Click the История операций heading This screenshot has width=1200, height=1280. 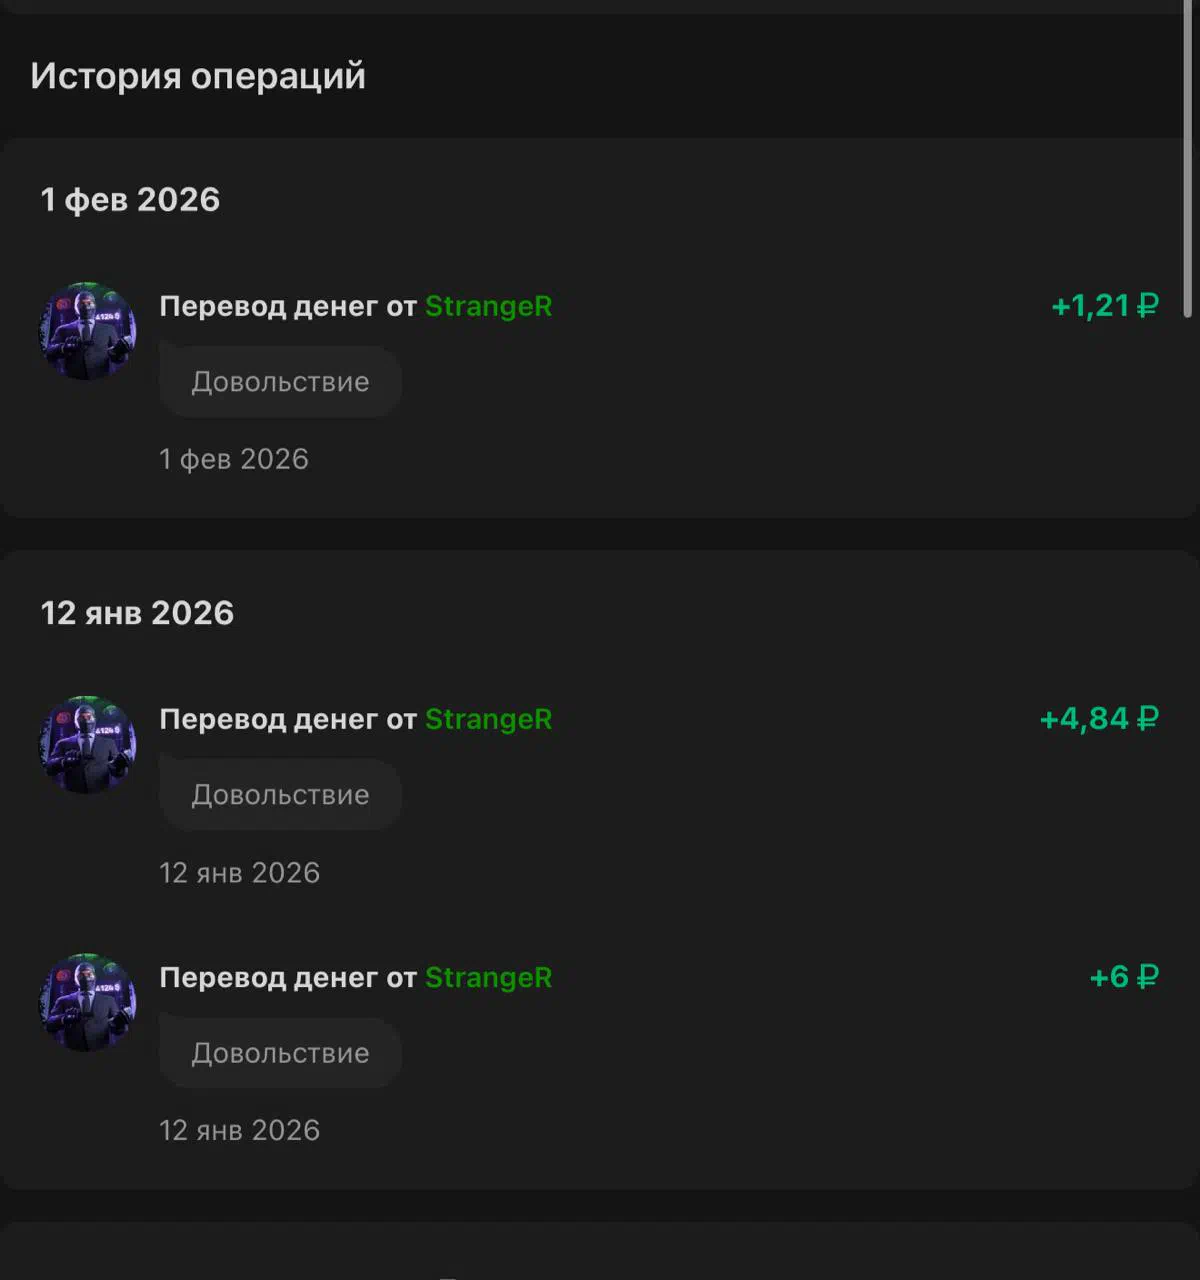(x=198, y=76)
